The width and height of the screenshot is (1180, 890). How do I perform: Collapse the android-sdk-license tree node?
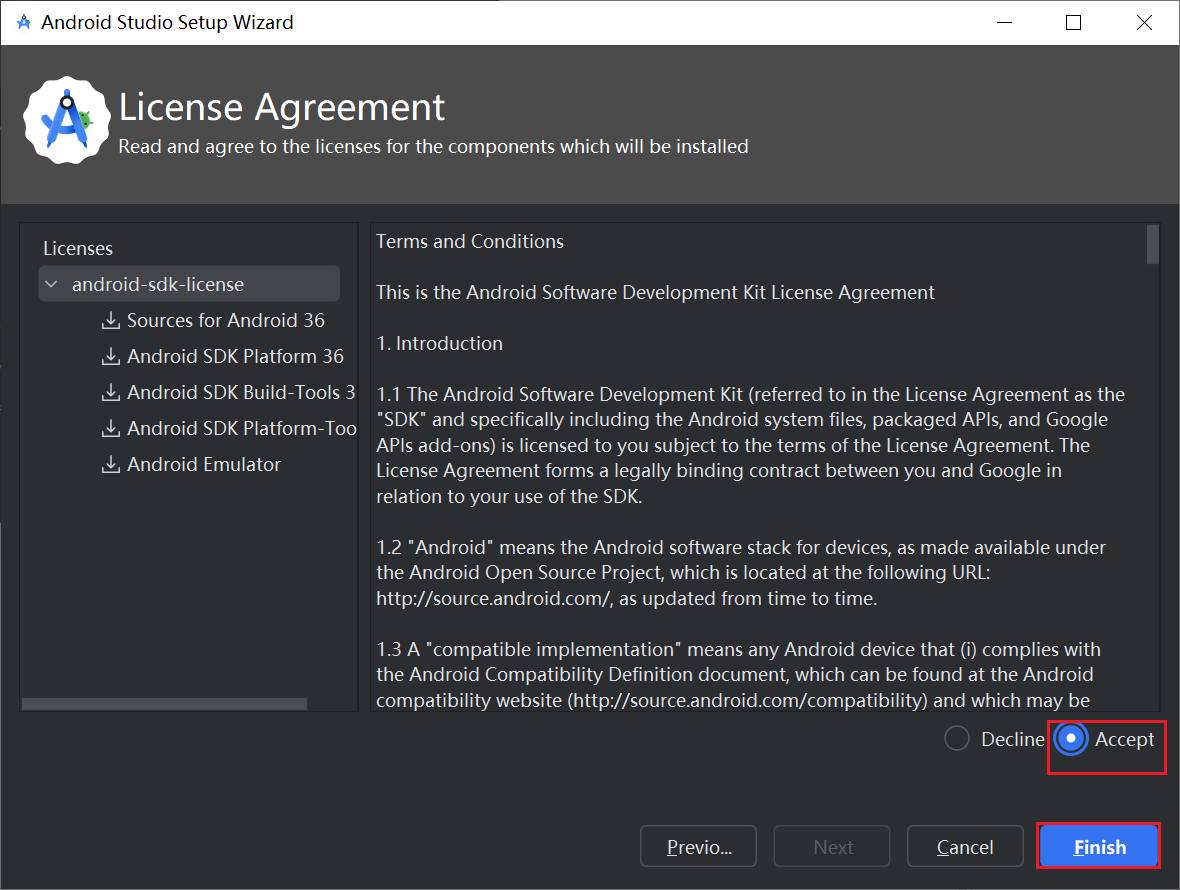click(x=51, y=285)
